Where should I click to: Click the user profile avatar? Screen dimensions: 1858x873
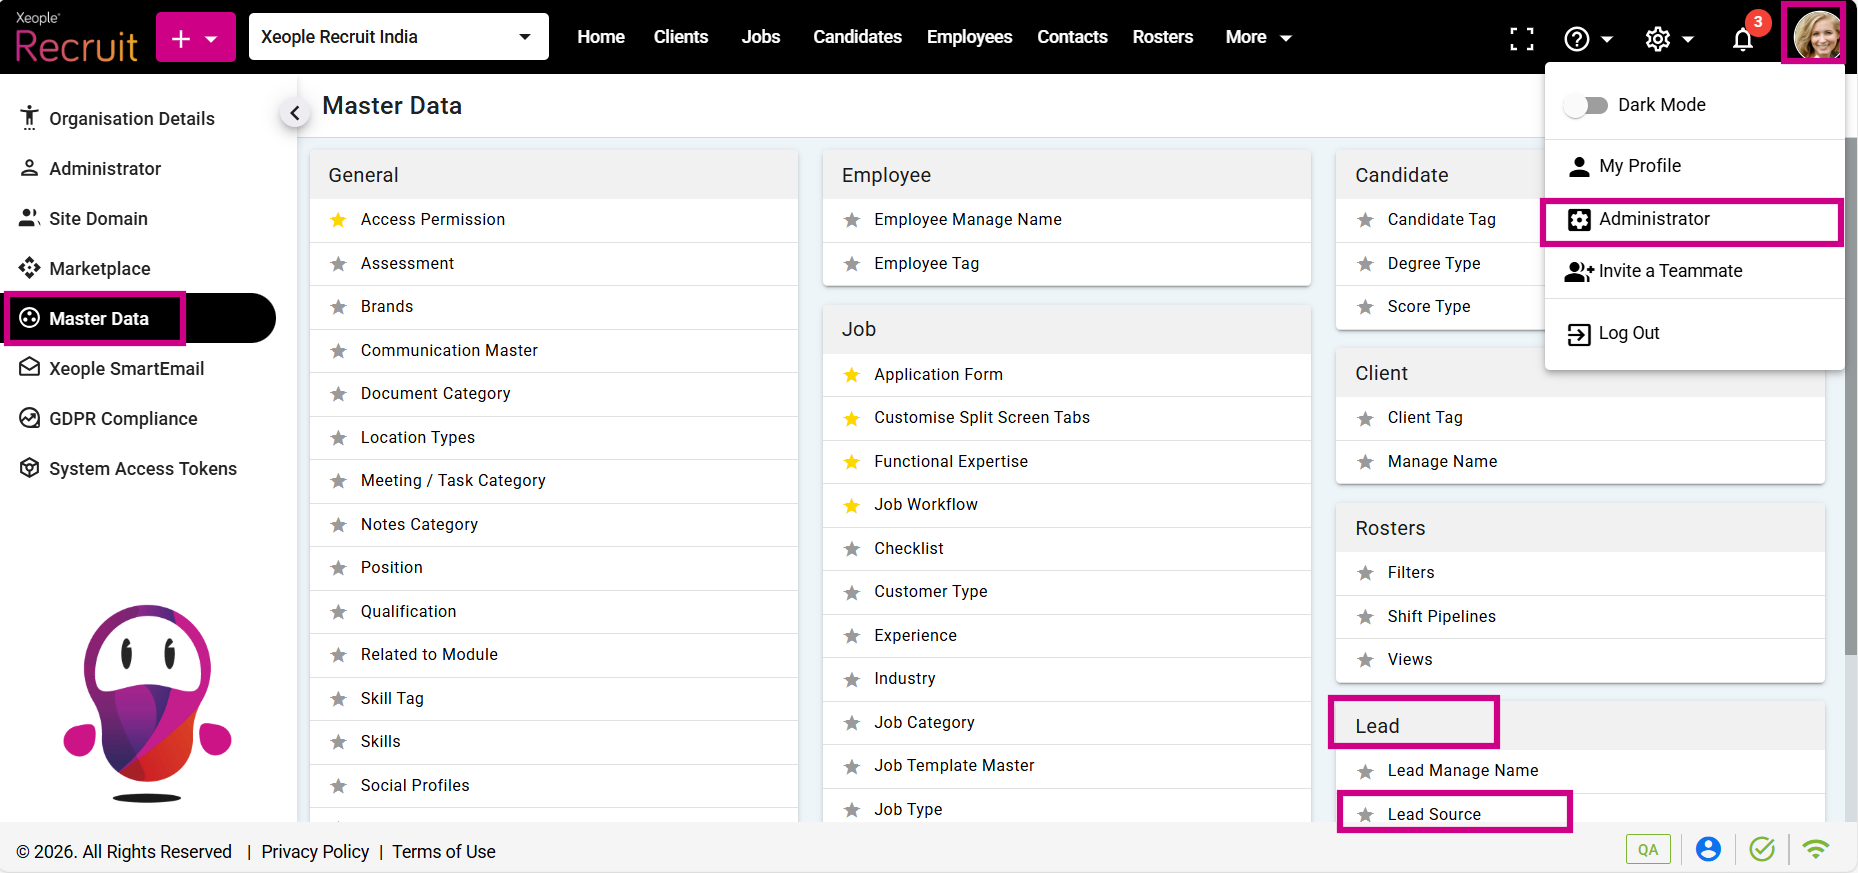[1815, 35]
